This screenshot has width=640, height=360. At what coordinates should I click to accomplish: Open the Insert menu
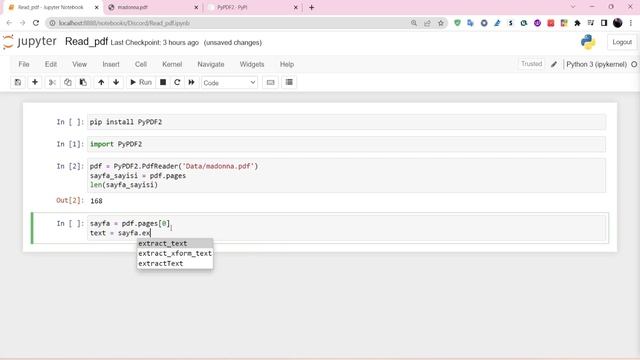[111, 64]
